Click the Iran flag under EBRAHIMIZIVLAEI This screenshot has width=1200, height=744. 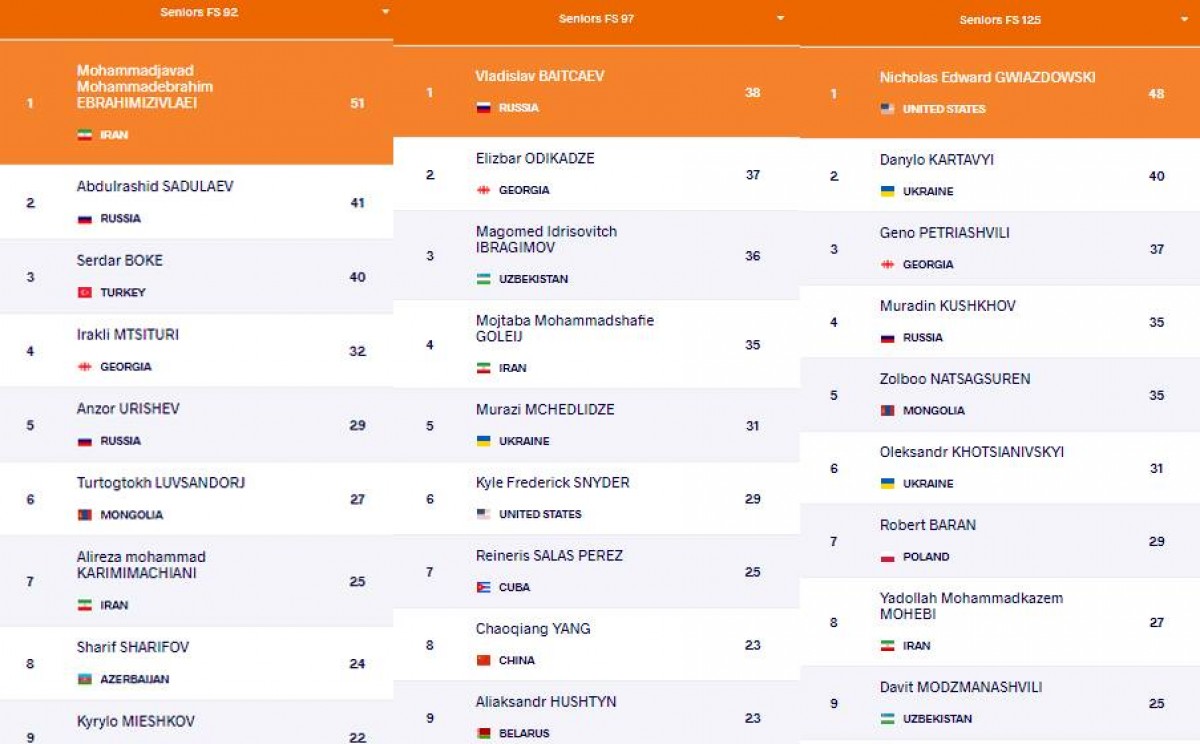pos(85,135)
